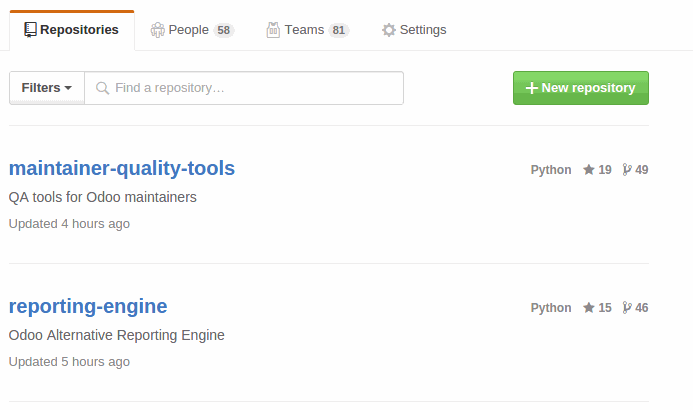Click the People count badge 58

224,30
